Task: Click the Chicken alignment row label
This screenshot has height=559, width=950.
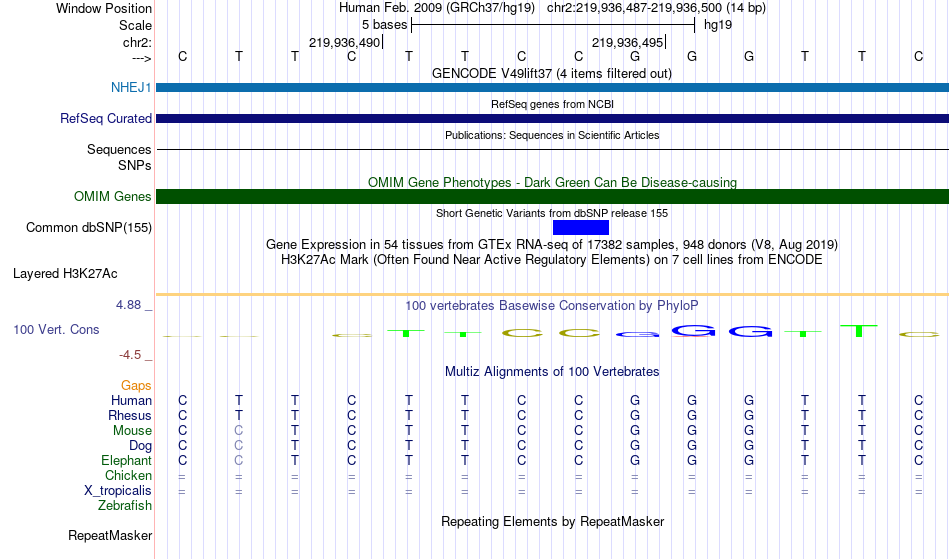Action: click(128, 476)
